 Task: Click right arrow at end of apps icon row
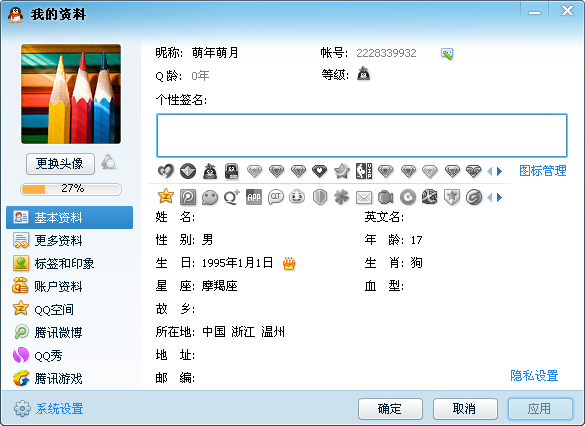click(x=500, y=197)
